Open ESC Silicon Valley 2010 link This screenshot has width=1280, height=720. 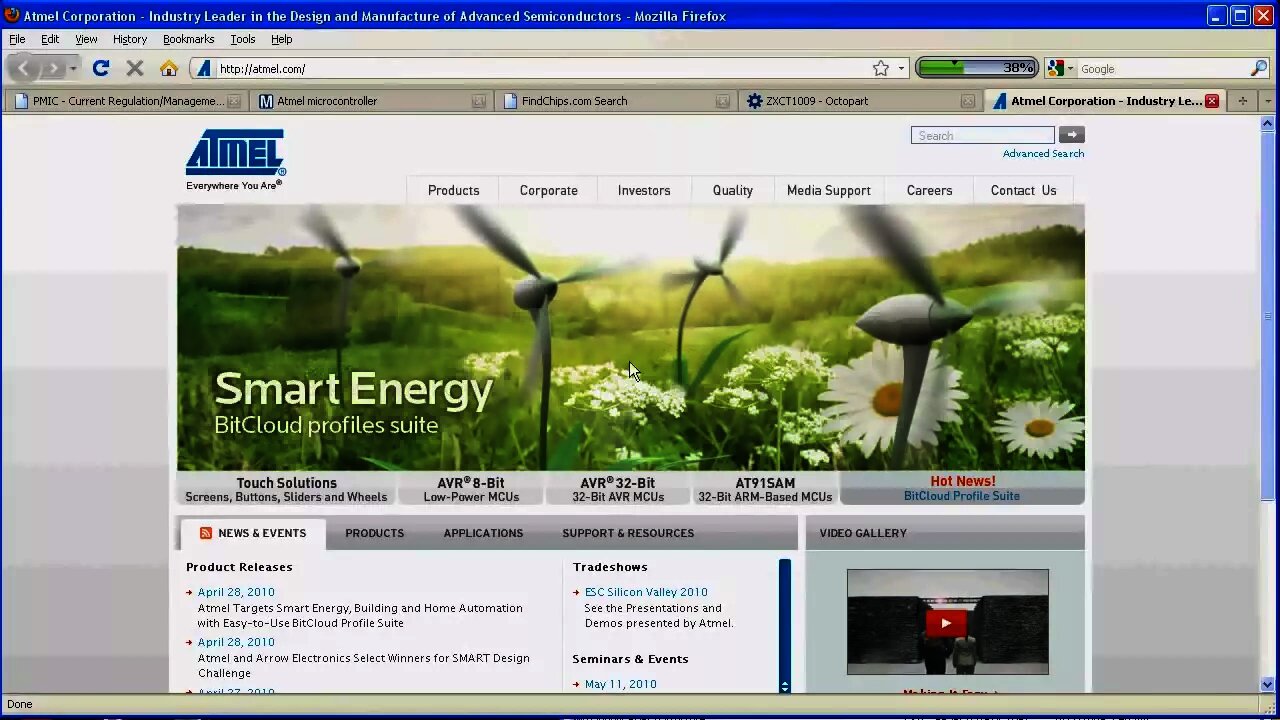646,592
